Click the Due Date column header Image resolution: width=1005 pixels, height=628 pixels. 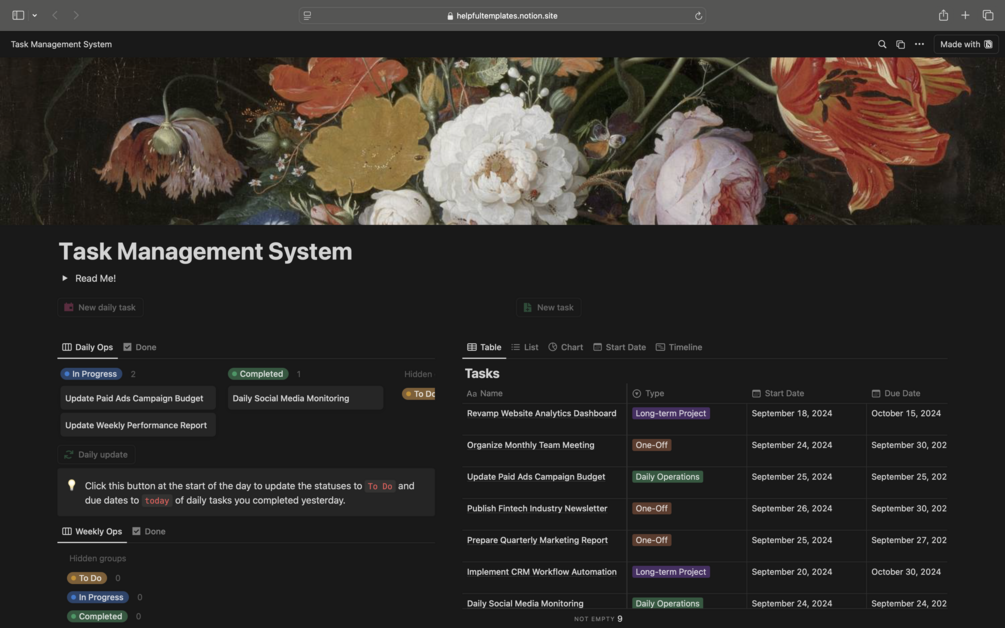click(907, 393)
